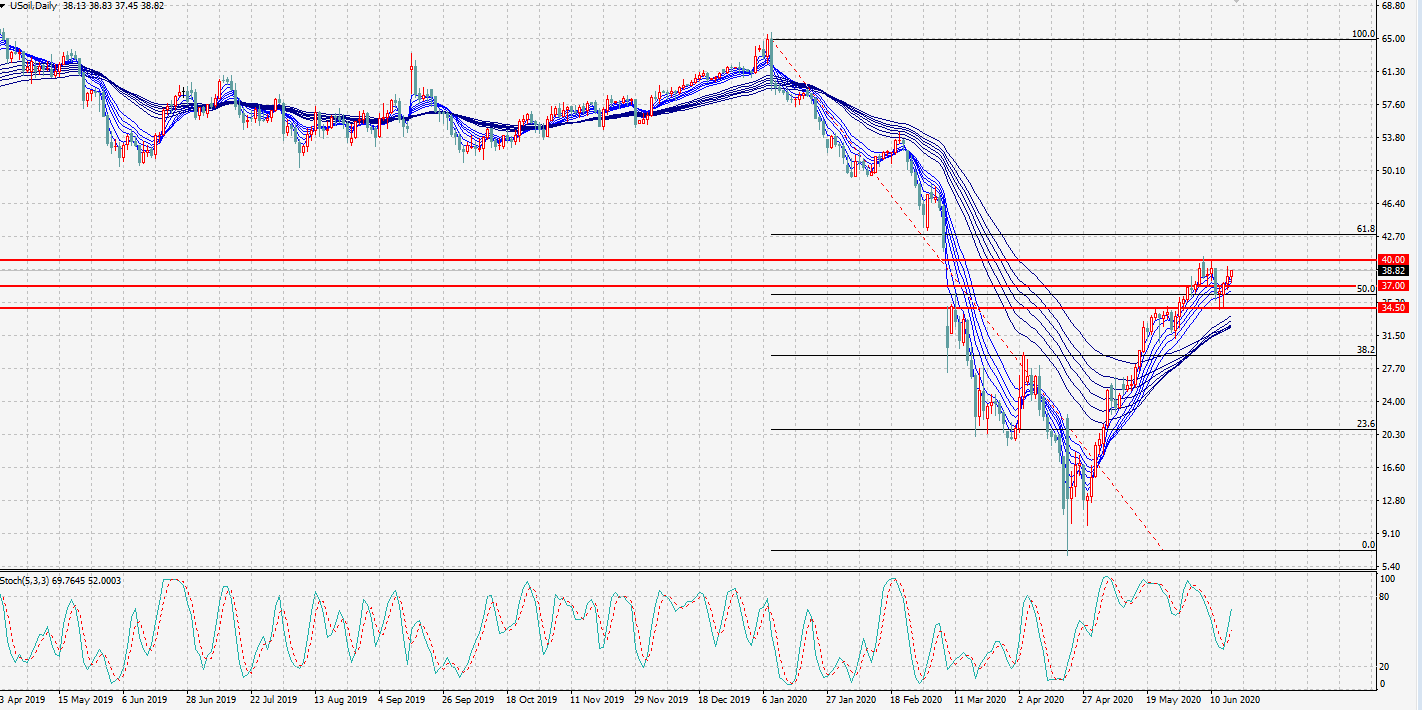Click the 4 Sep 2019 date label

[x=402, y=700]
